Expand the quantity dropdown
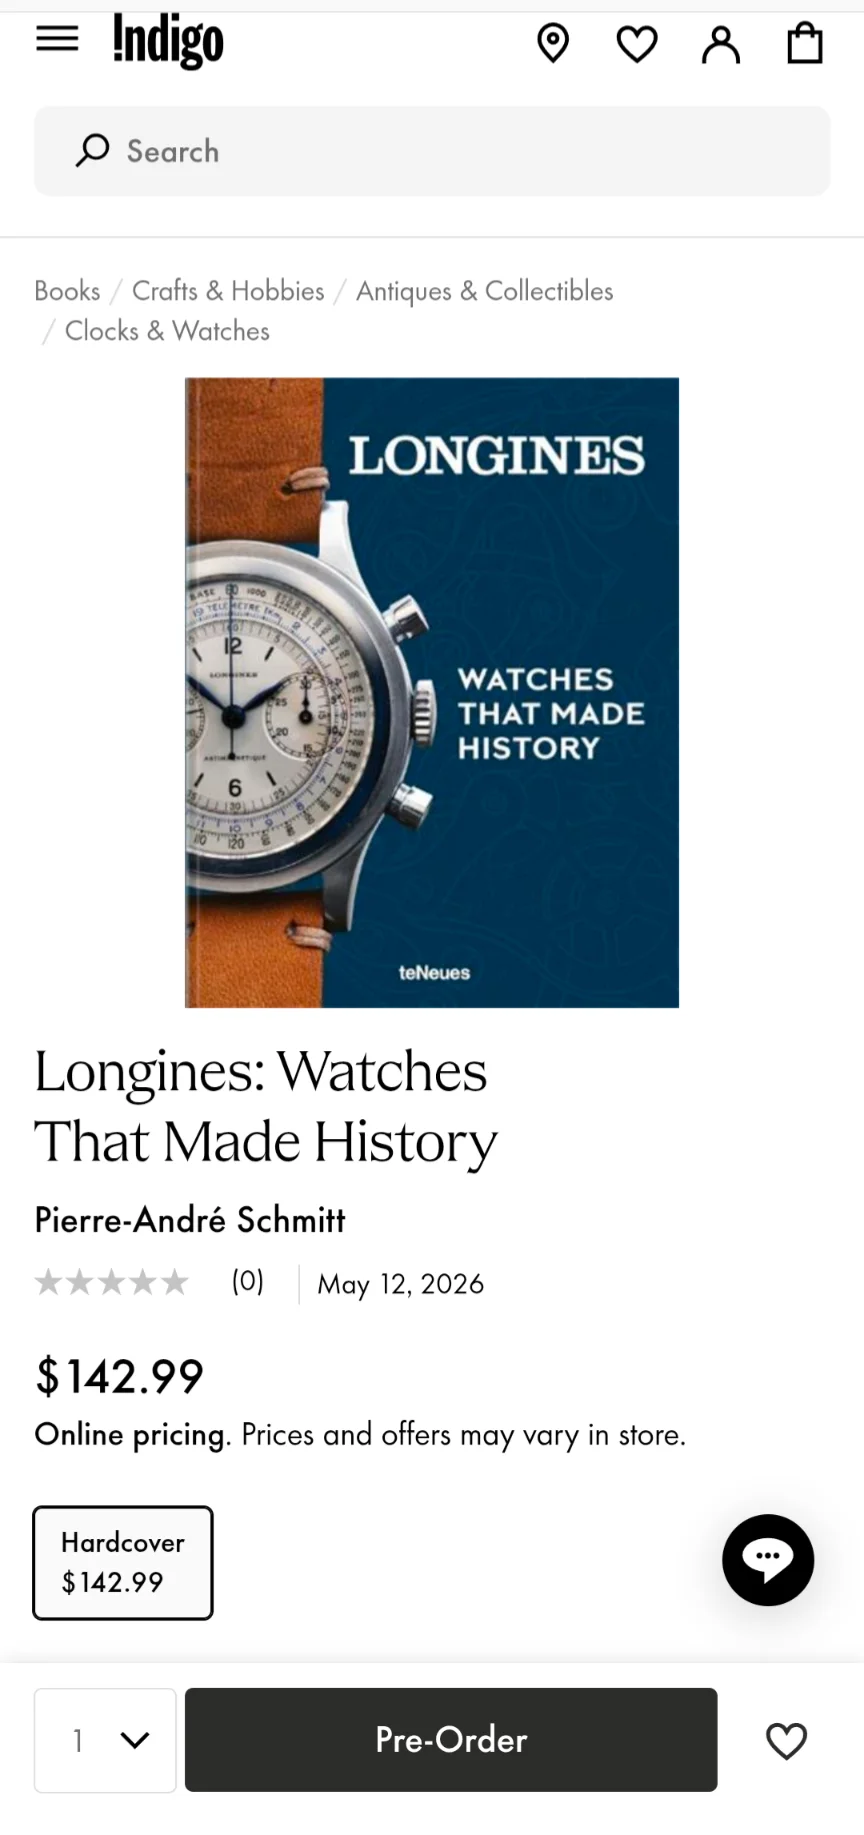Image resolution: width=864 pixels, height=1835 pixels. (105, 1740)
